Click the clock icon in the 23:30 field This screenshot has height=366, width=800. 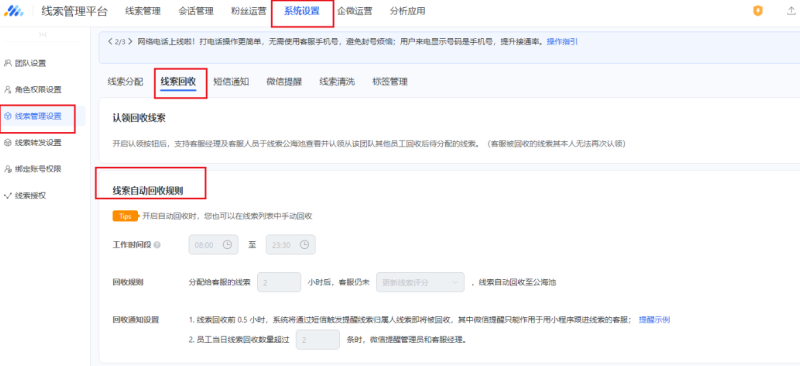(305, 245)
